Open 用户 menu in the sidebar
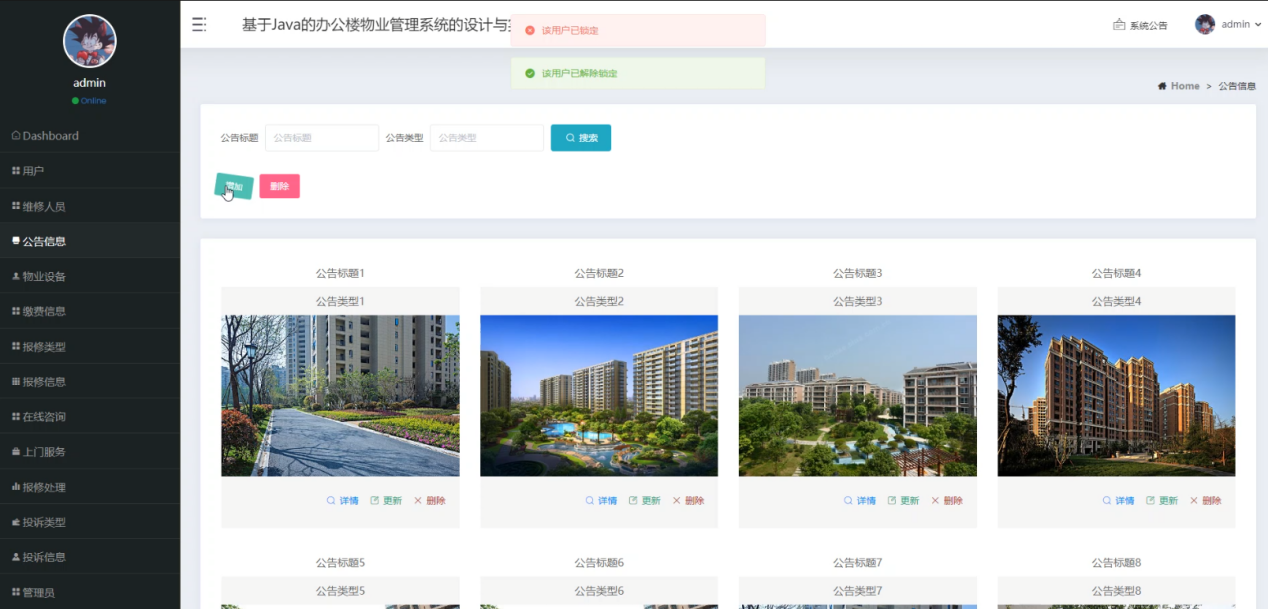This screenshot has height=609, width=1268. coord(90,171)
